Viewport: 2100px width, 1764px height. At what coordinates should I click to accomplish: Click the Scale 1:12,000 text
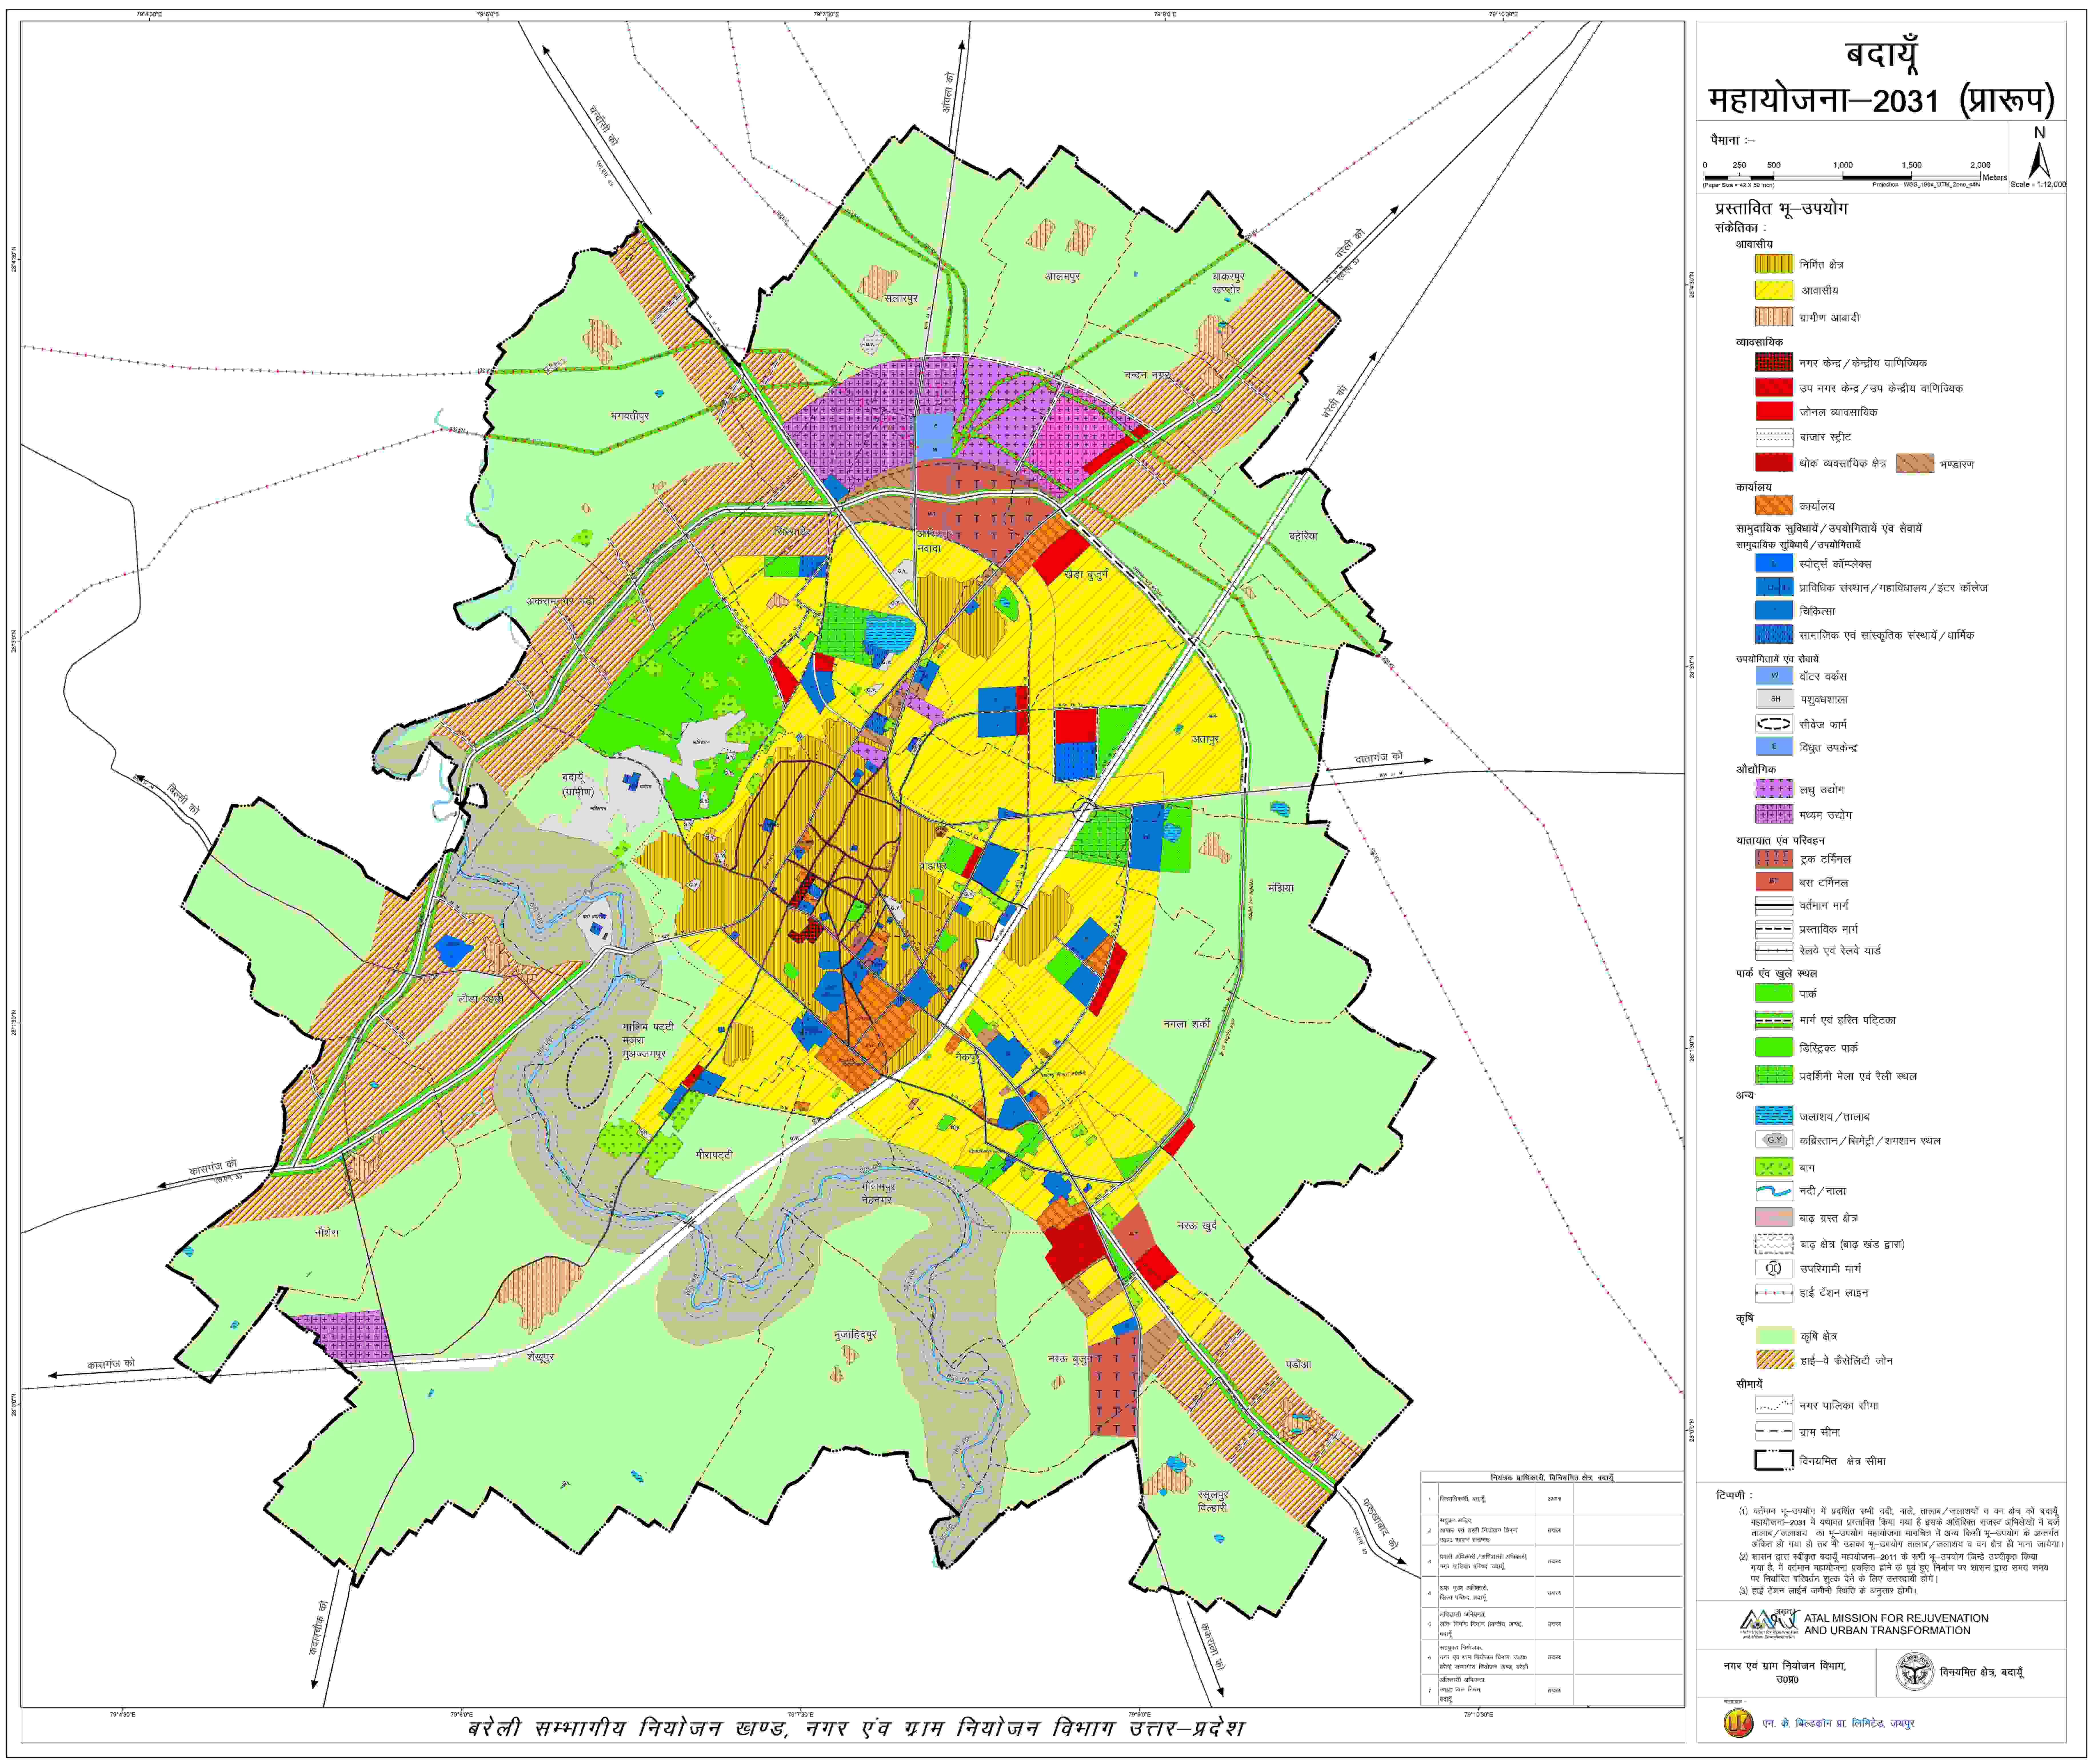pos(2038,185)
